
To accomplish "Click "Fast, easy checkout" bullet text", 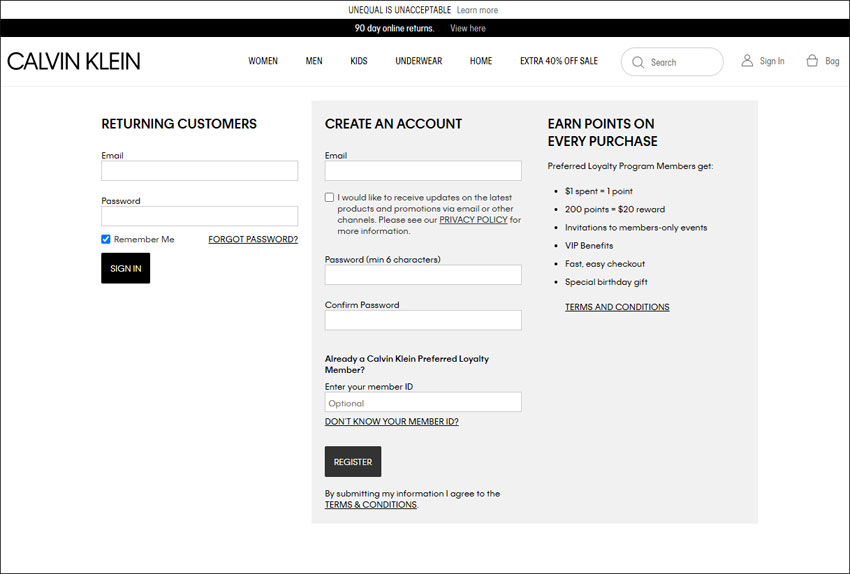I will pos(605,264).
